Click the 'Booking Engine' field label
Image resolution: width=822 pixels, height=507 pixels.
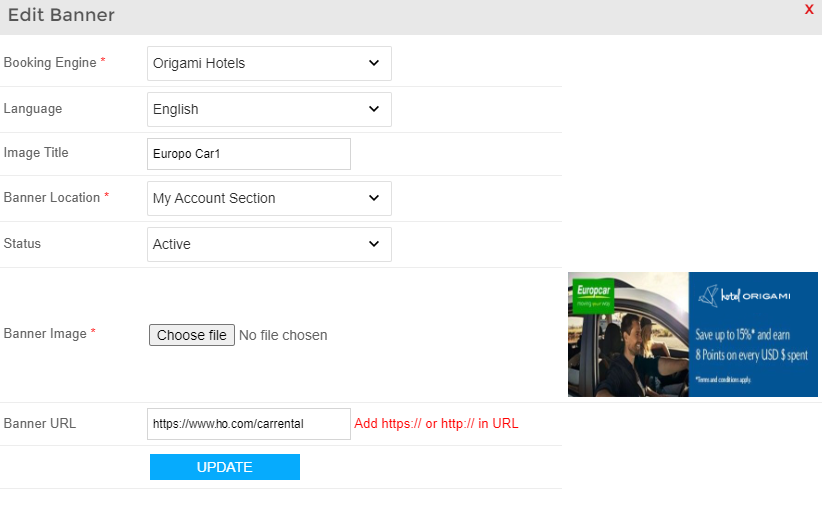pyautogui.click(x=50, y=62)
